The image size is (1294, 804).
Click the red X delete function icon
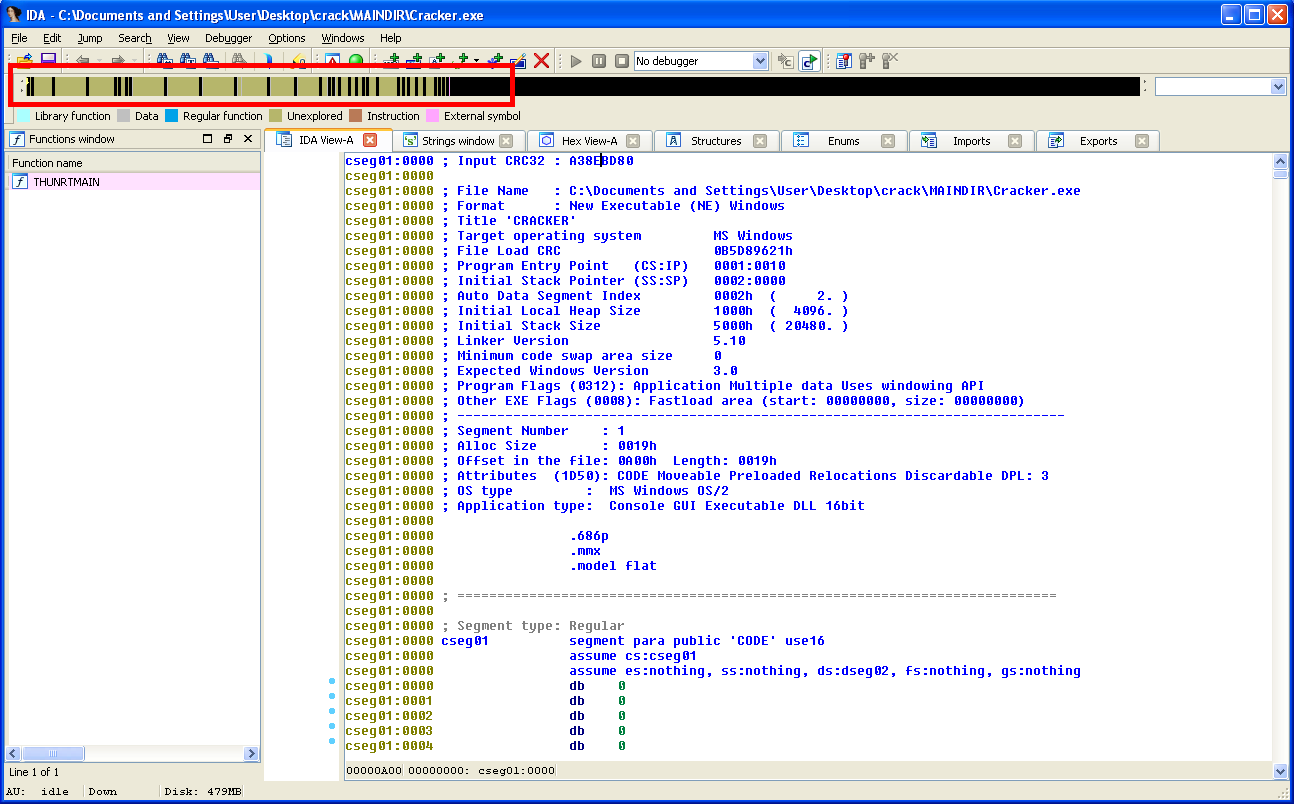pyautogui.click(x=540, y=61)
